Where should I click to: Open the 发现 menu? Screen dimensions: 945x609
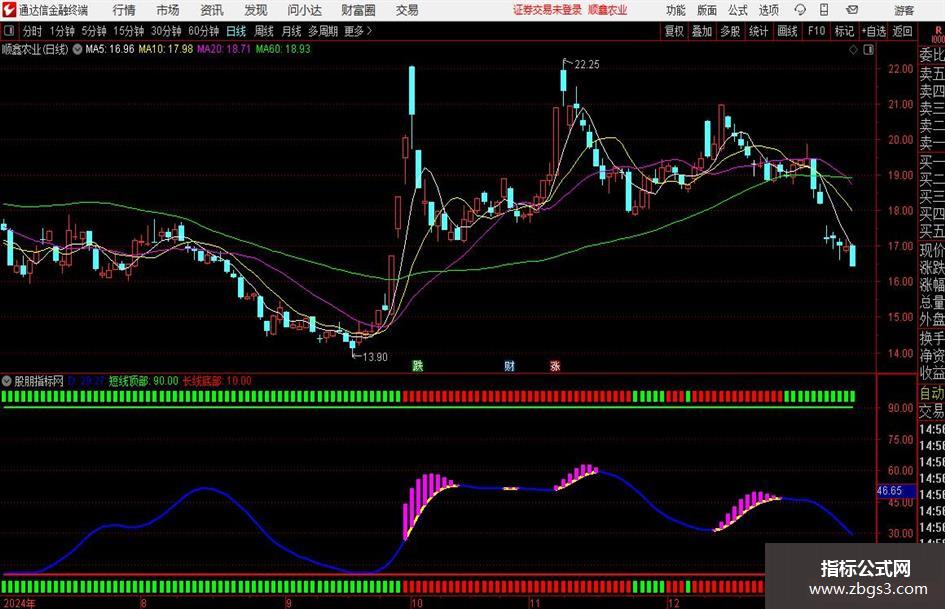click(x=256, y=10)
